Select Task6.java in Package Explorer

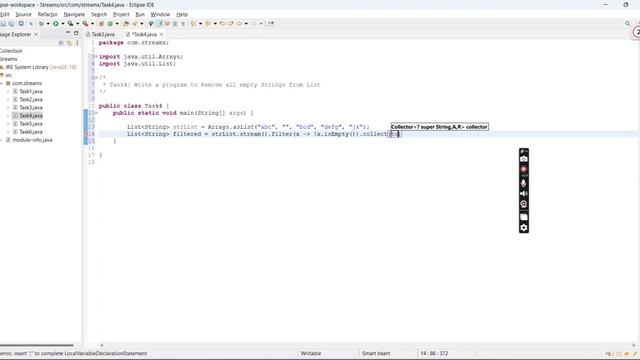31,132
